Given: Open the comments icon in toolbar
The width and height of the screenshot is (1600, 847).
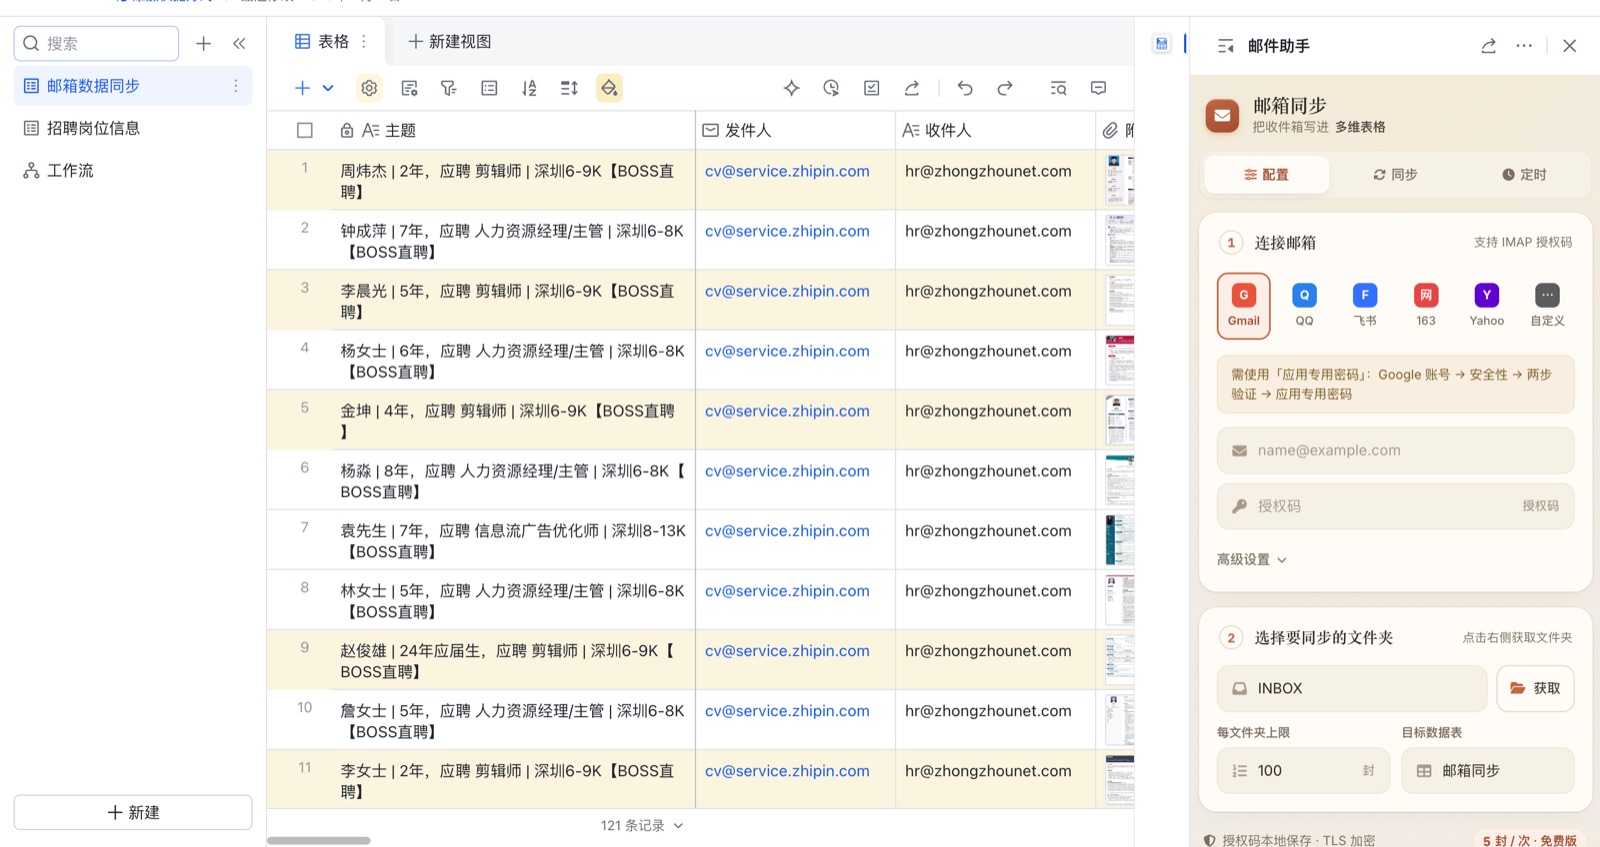Looking at the screenshot, I should pos(1098,88).
